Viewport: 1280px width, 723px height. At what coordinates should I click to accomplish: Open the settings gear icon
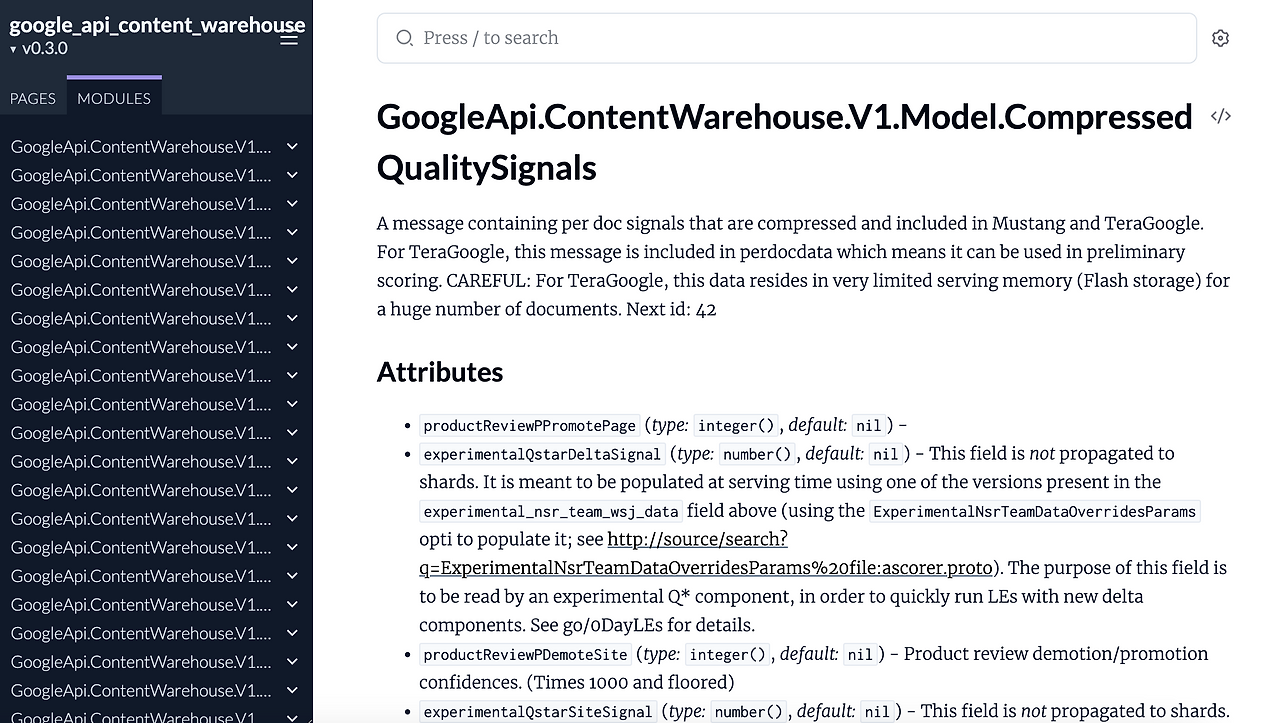tap(1220, 38)
